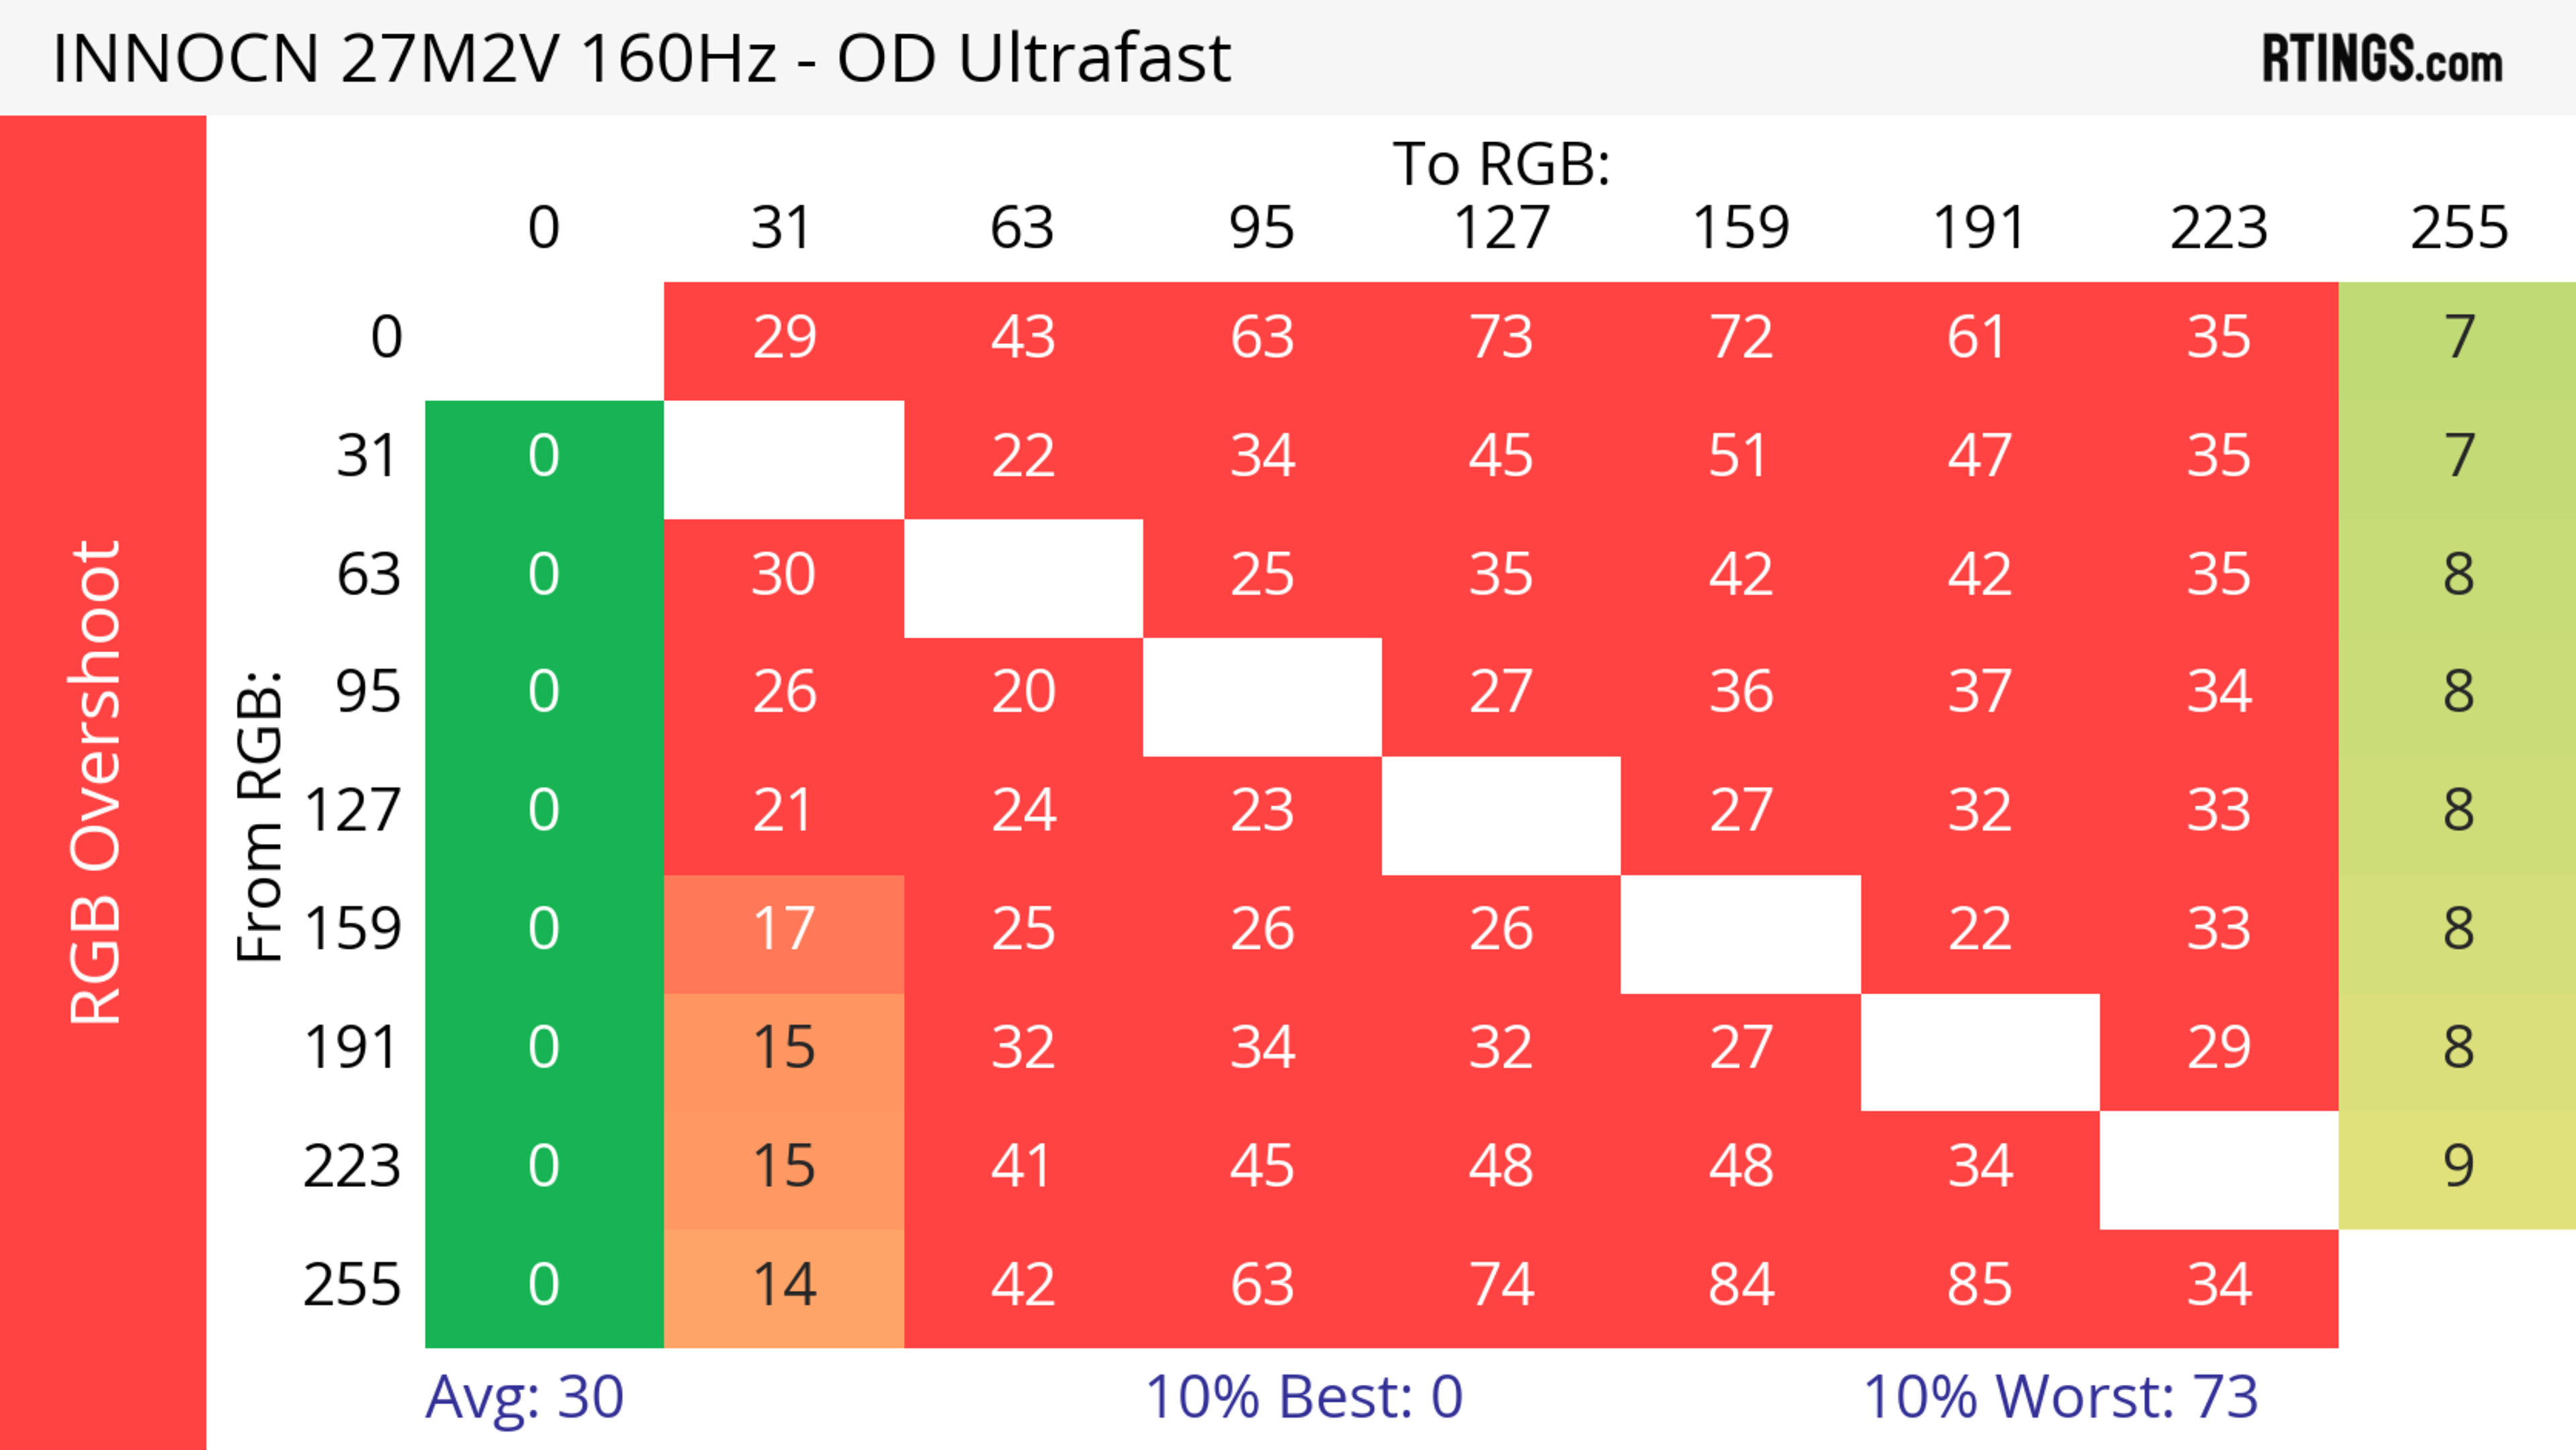
Task: Click the Avg: 30 summary text
Action: (x=524, y=1396)
